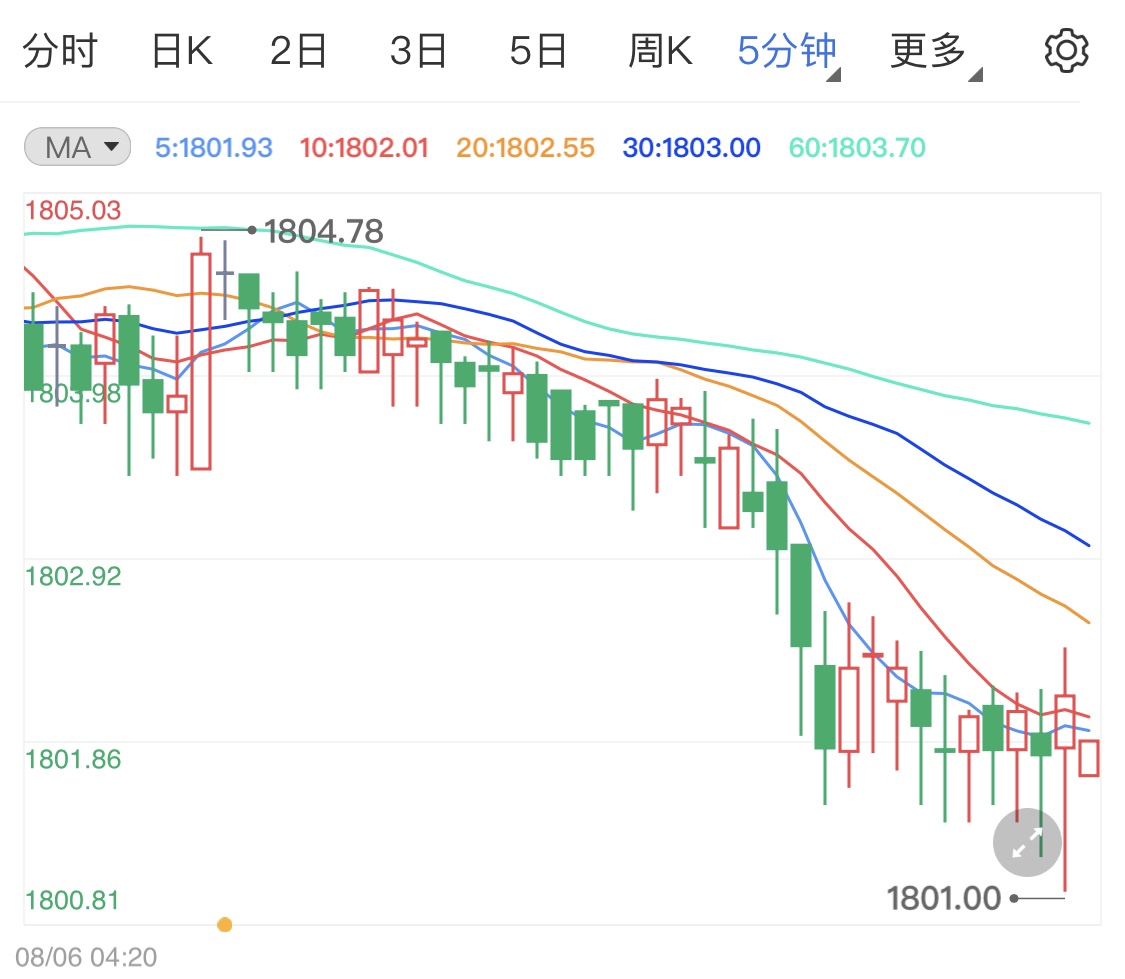The height and width of the screenshot is (979, 1125).
Task: Switch to the 日K tab
Action: [x=182, y=51]
